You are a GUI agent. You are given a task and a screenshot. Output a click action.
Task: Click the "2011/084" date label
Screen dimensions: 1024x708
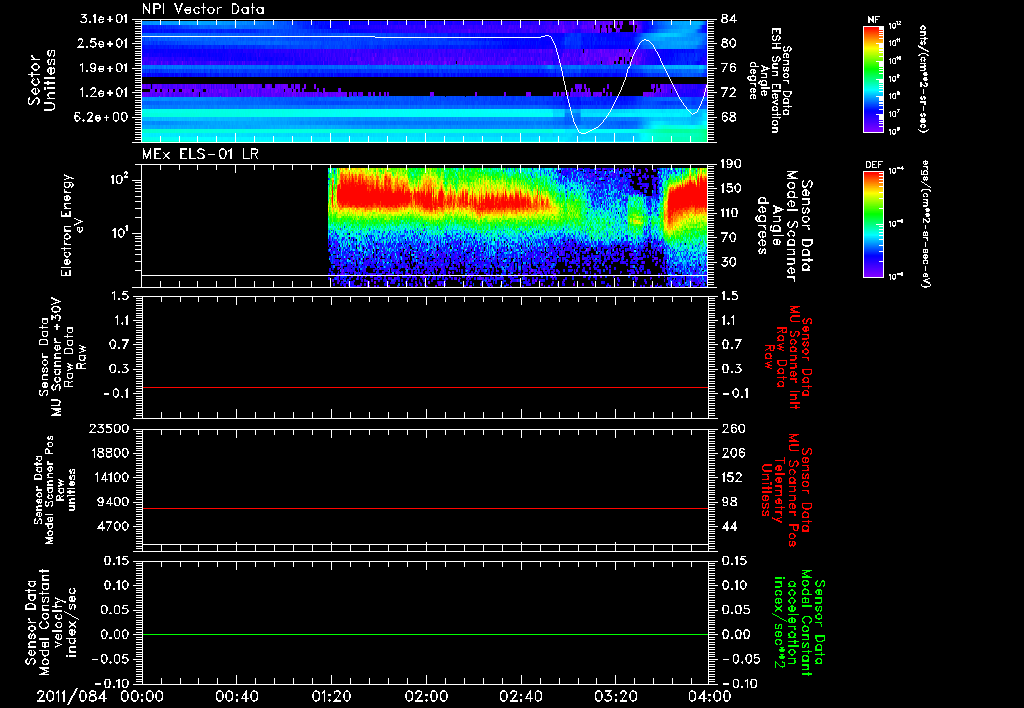(71, 696)
